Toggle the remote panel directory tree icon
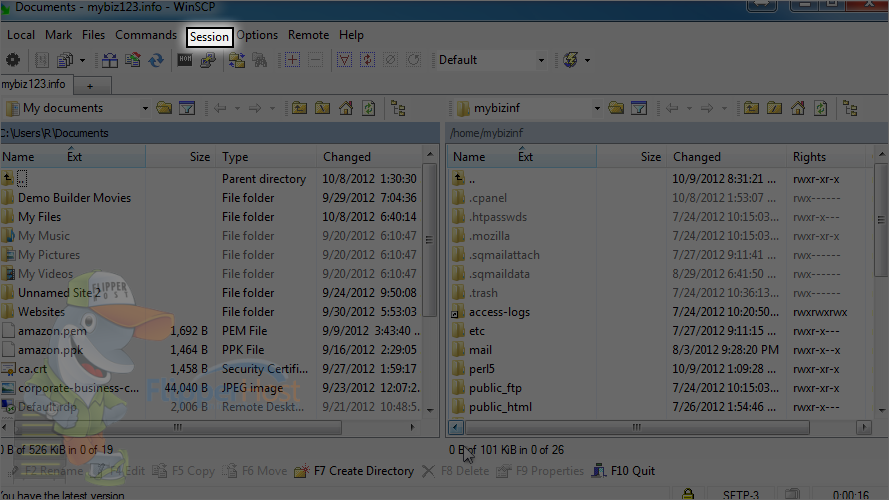This screenshot has width=889, height=500. [850, 108]
